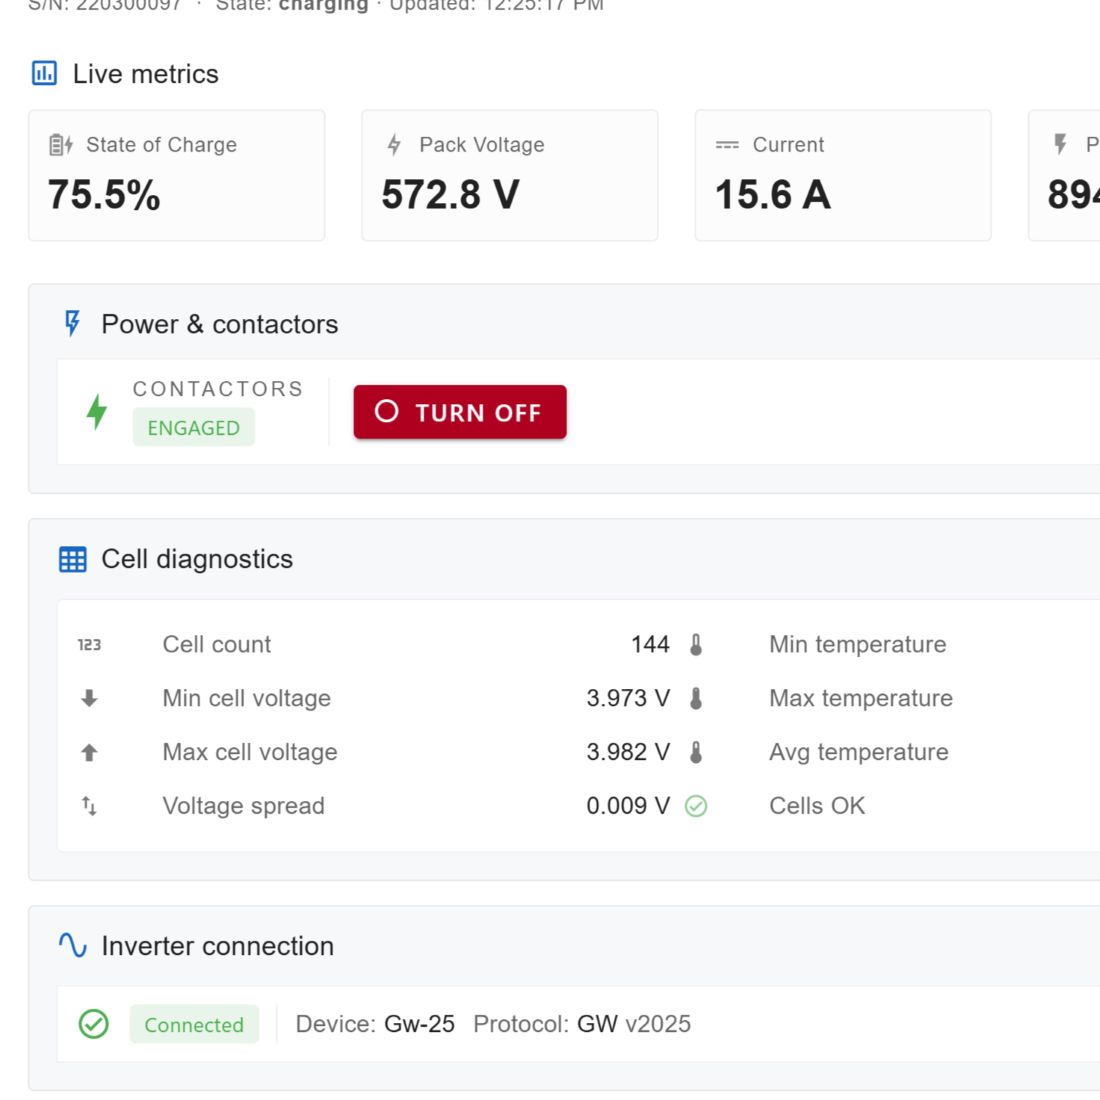
Task: Click the Power & contactors heading
Action: 220,324
